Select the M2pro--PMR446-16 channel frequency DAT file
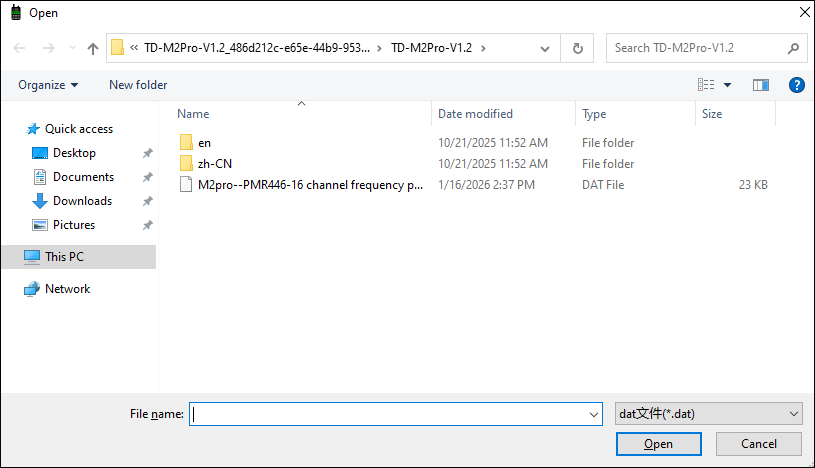 point(310,185)
